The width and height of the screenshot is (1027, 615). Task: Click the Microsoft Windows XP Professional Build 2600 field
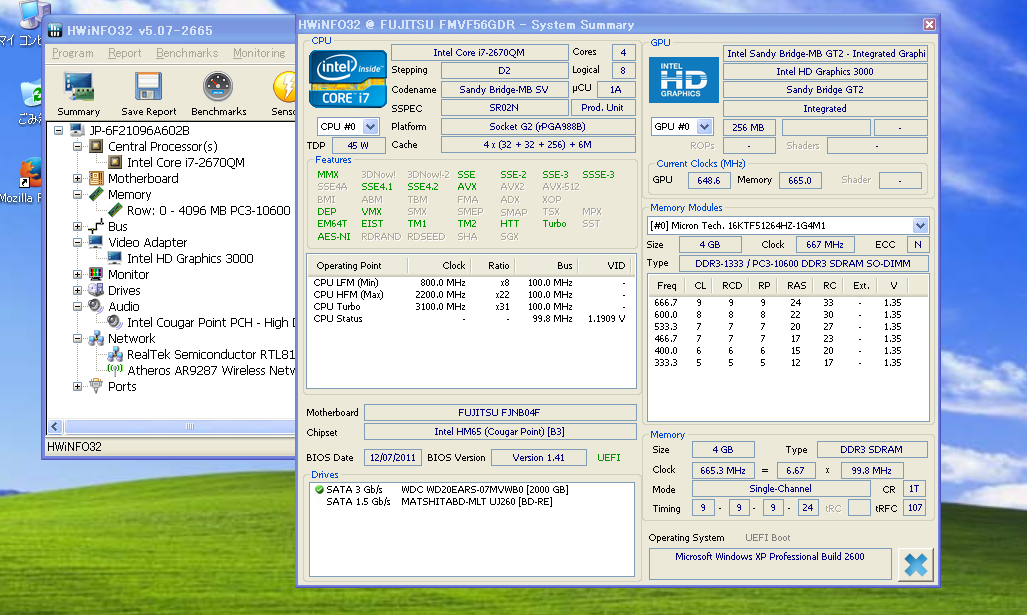point(770,563)
